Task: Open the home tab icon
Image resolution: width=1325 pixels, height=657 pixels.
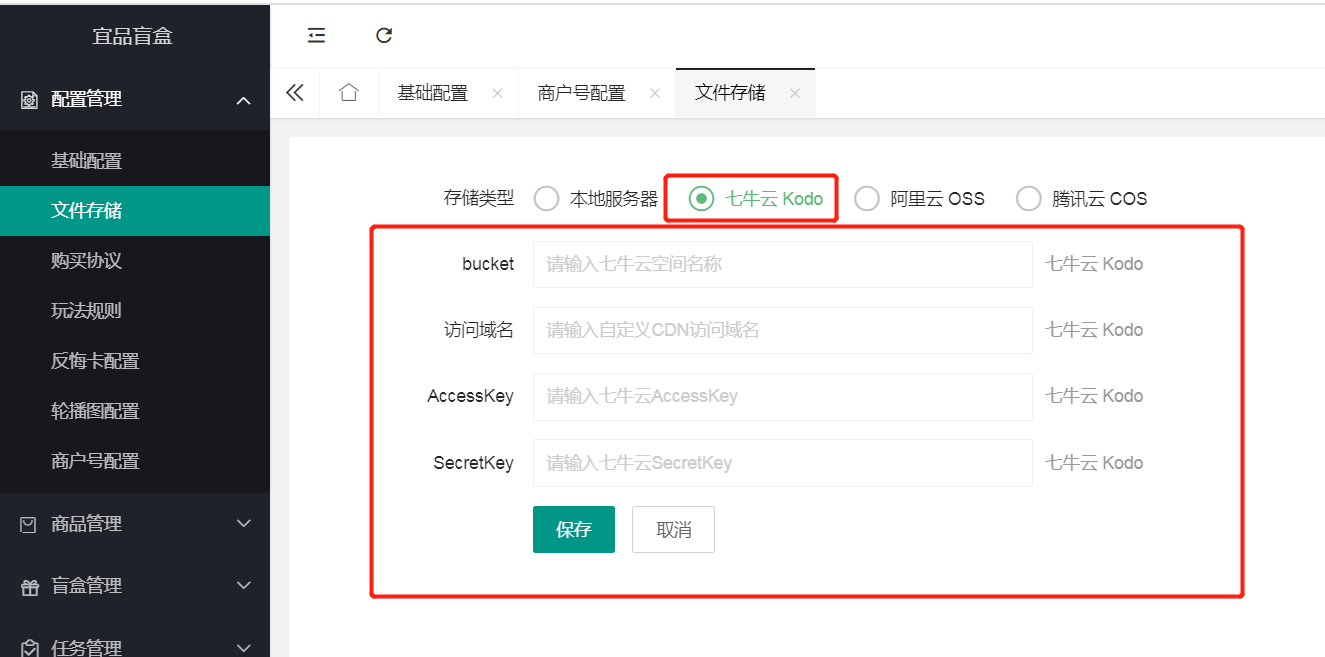Action: coord(348,93)
